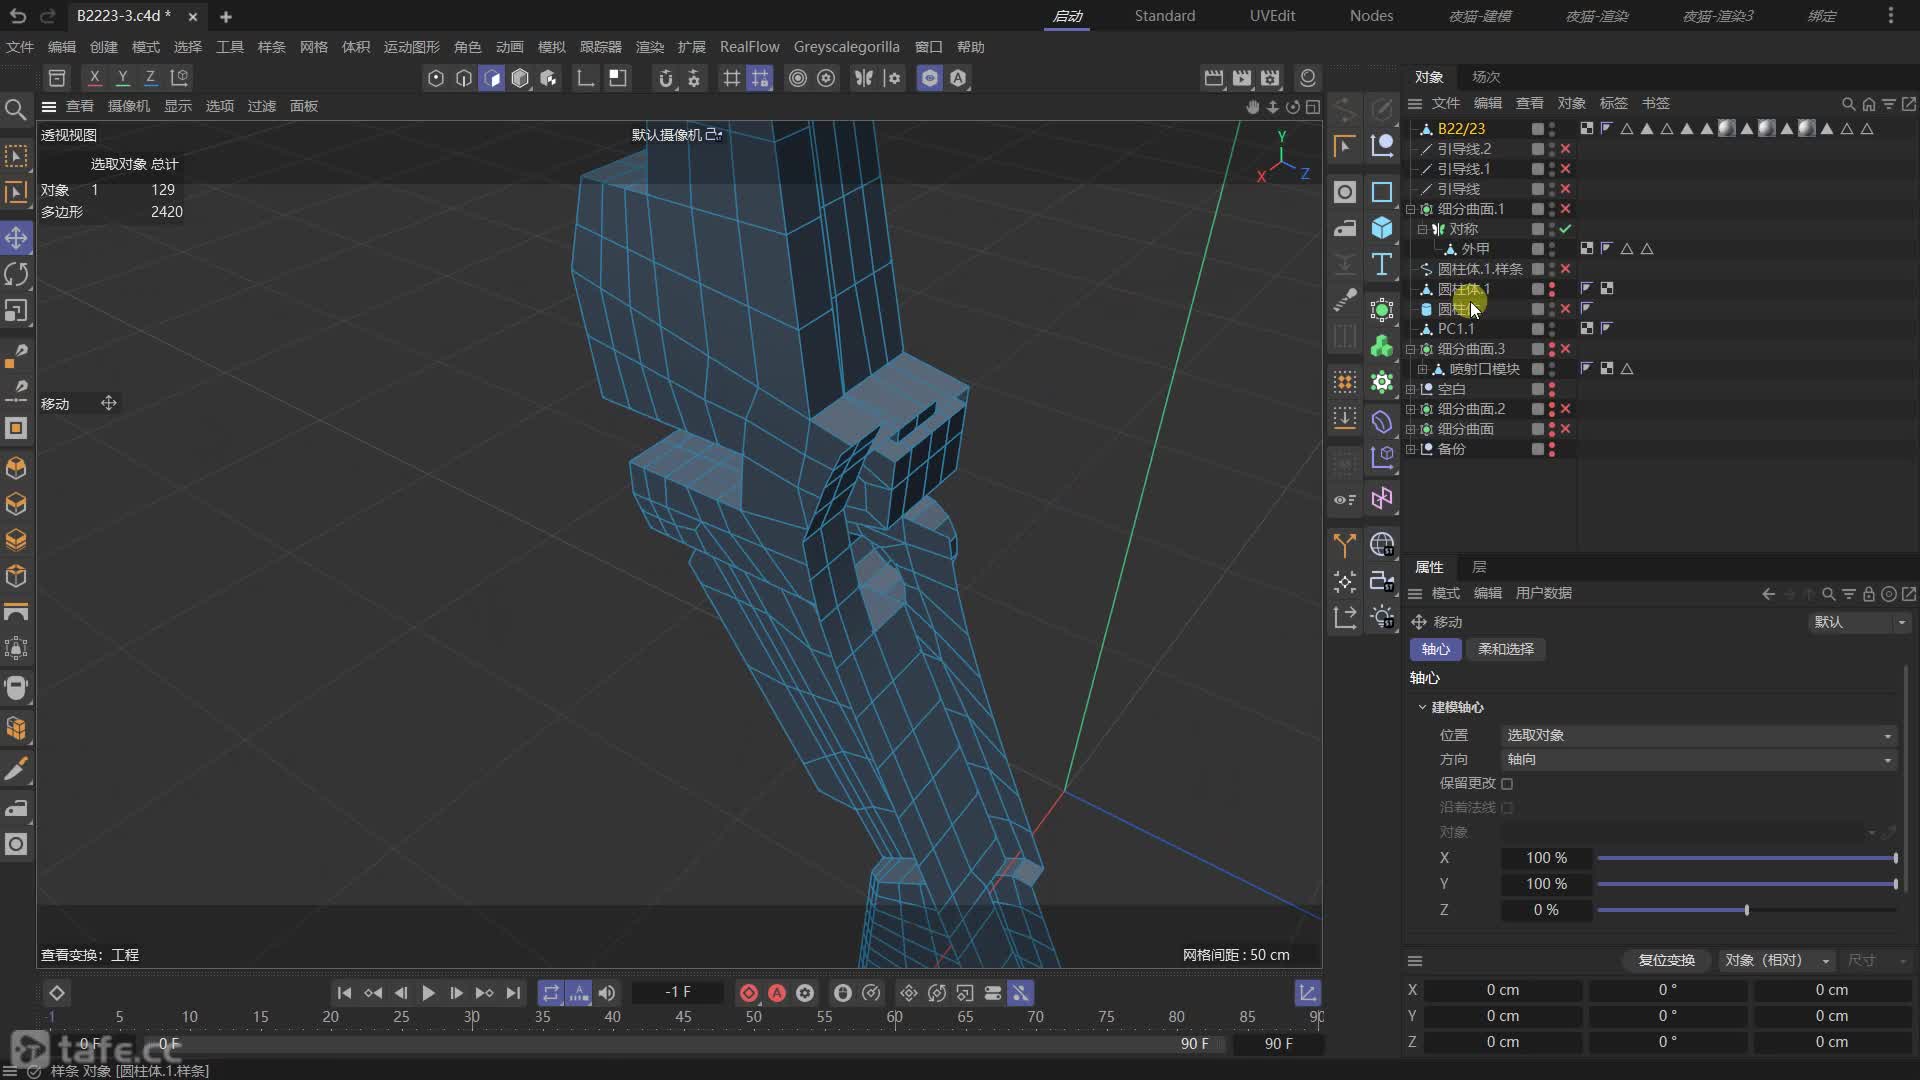
Task: Select the Move tool in left toolbar
Action: pyautogui.click(x=16, y=238)
